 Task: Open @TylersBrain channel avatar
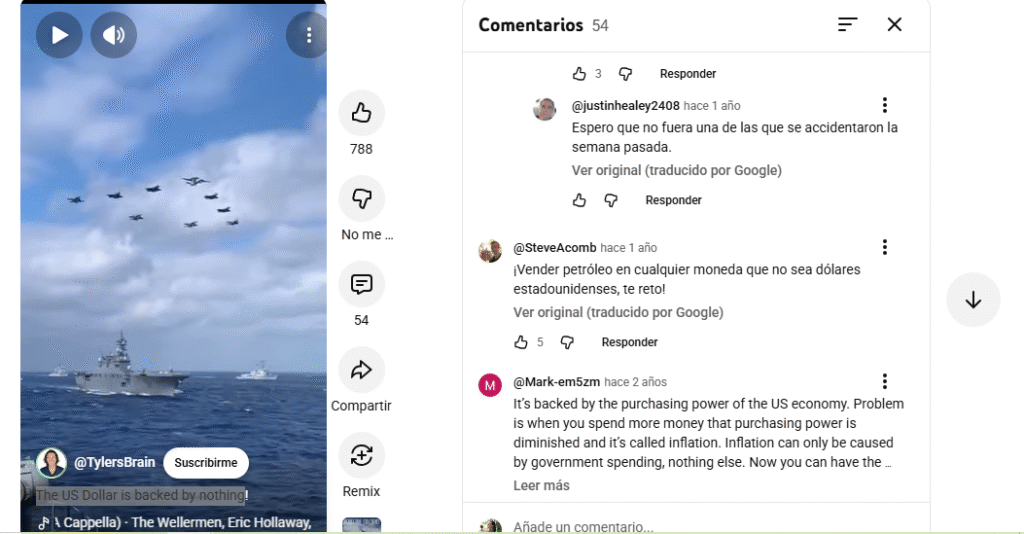tap(51, 463)
